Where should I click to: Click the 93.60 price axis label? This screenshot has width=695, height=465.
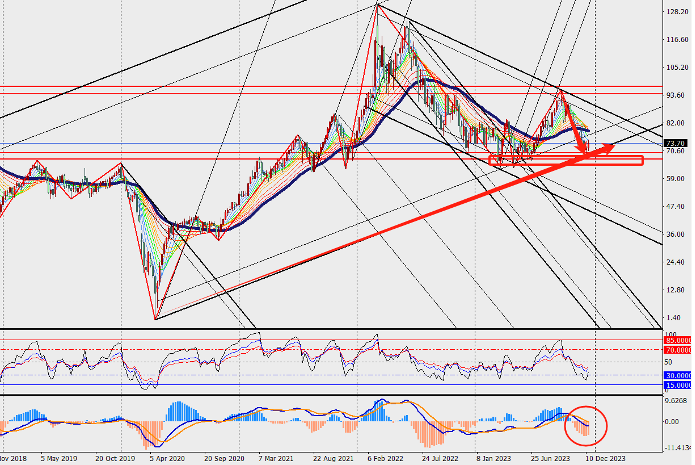pos(675,95)
